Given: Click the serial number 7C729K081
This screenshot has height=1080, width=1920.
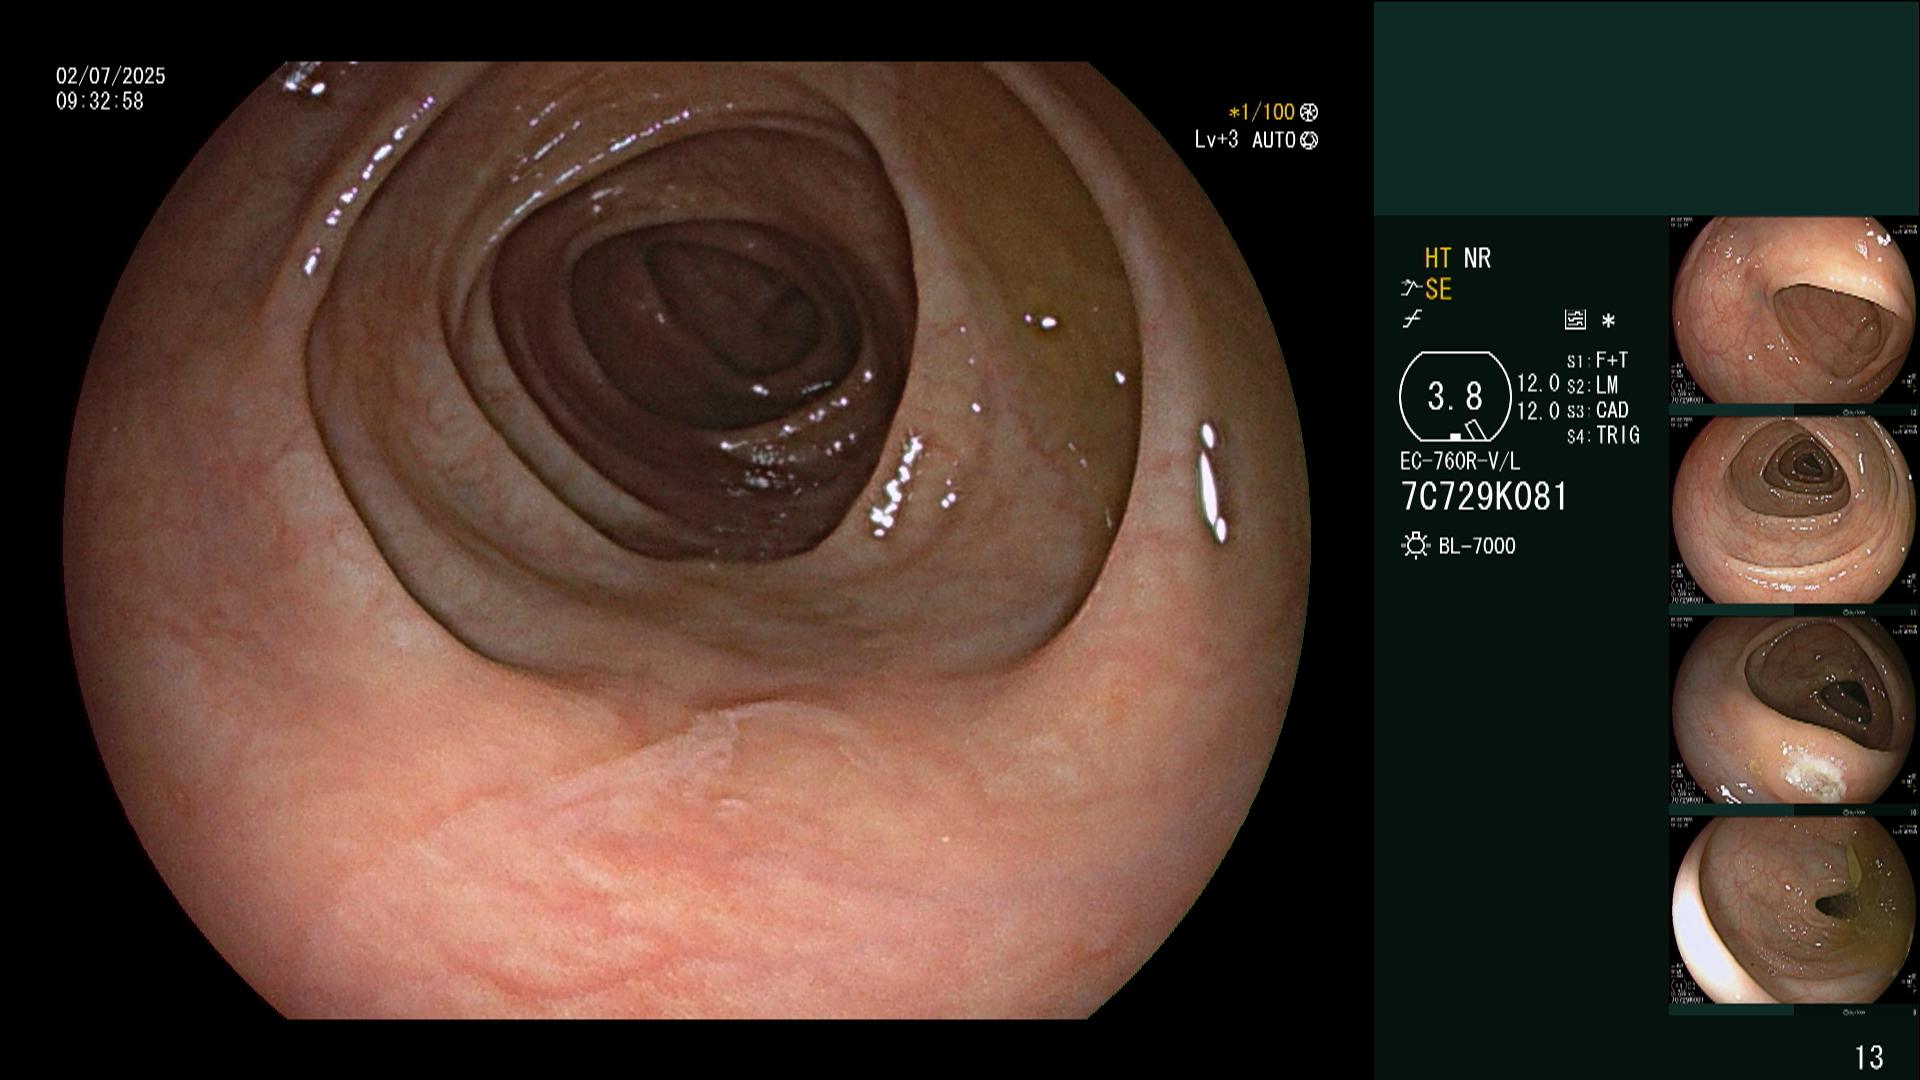Looking at the screenshot, I should [x=1484, y=497].
